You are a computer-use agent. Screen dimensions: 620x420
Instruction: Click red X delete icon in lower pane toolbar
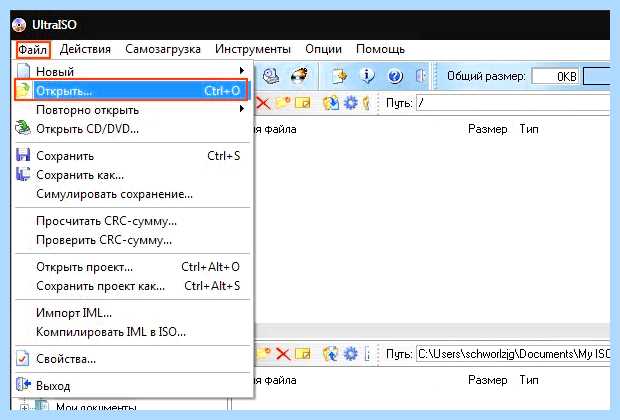[283, 354]
